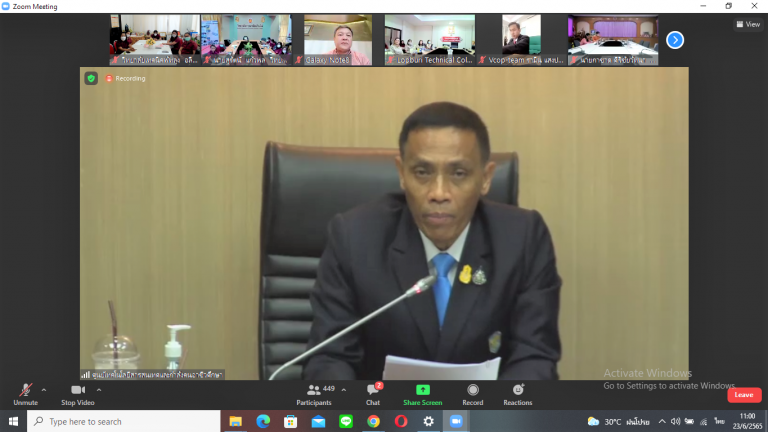This screenshot has width=768, height=432.
Task: Expand audio options arrow beside Unmute
Action: coord(44,390)
